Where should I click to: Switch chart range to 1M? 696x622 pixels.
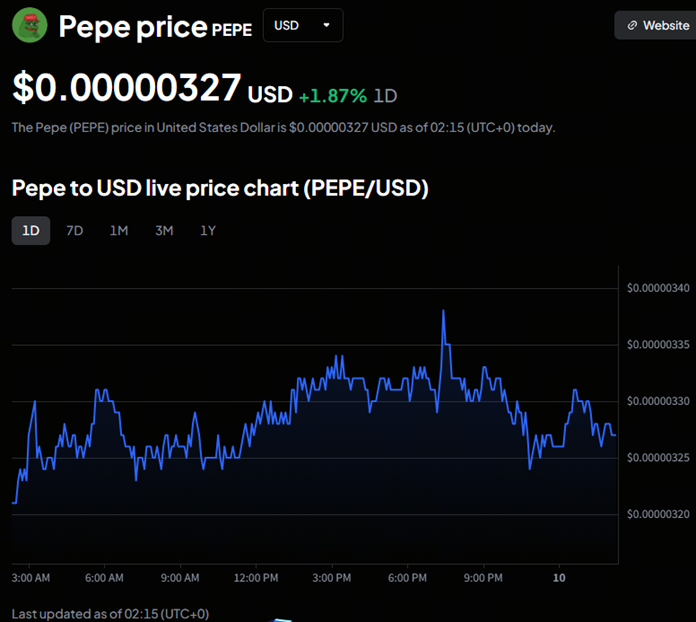coord(119,231)
